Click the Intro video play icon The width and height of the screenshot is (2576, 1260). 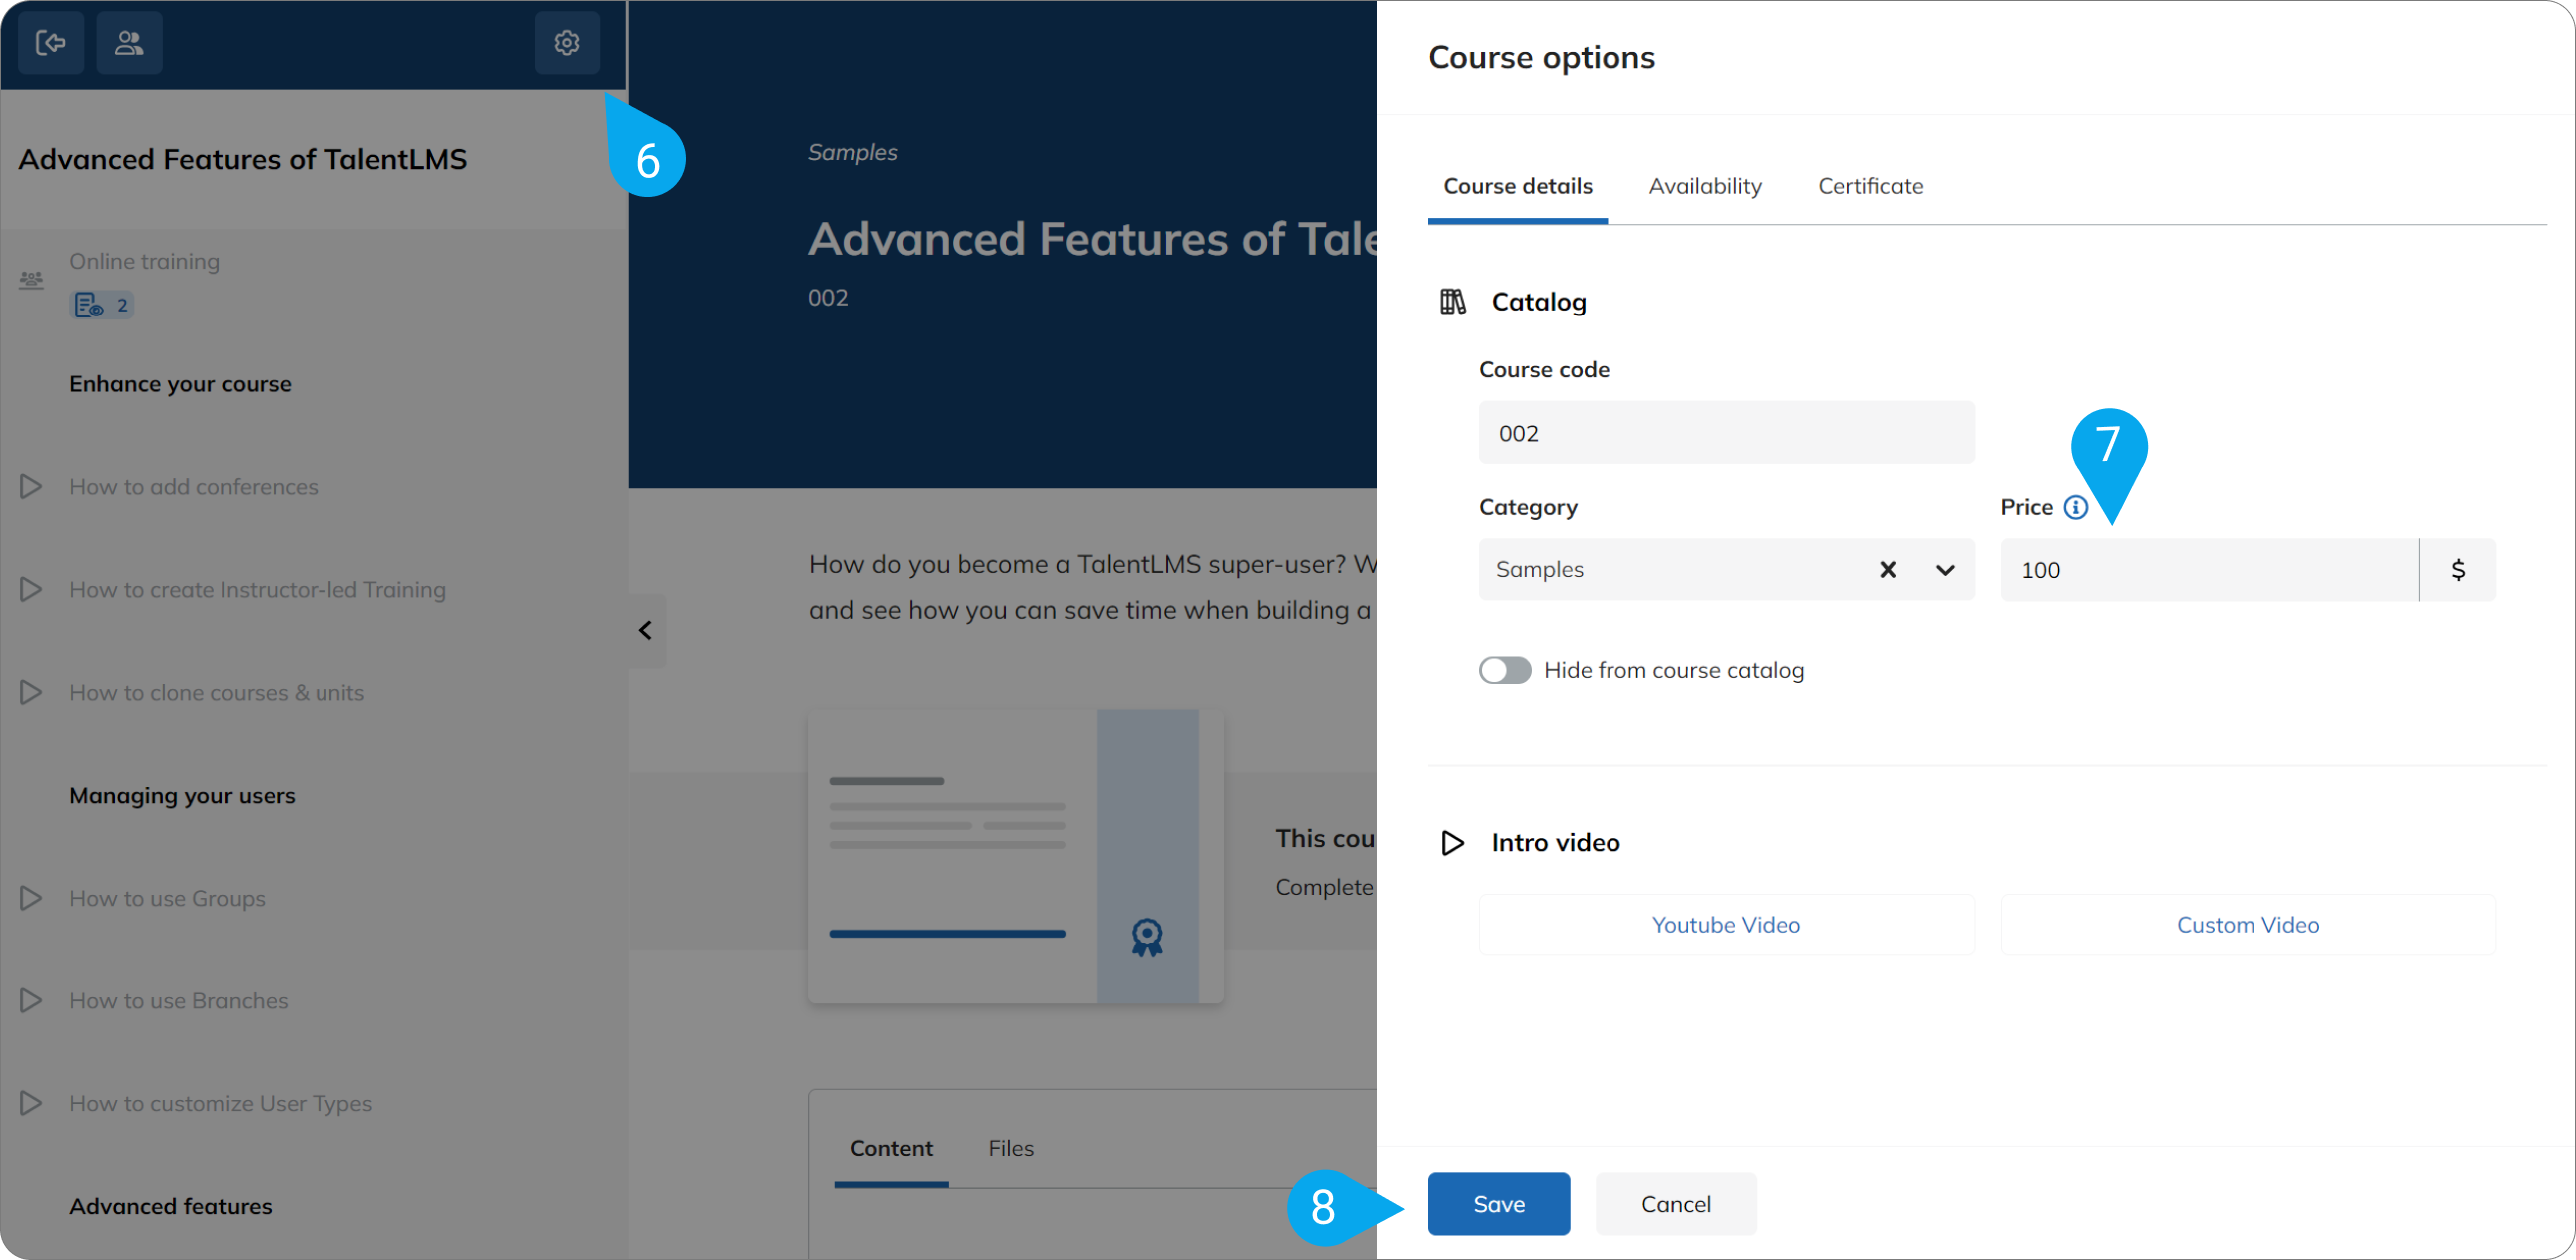tap(1452, 842)
